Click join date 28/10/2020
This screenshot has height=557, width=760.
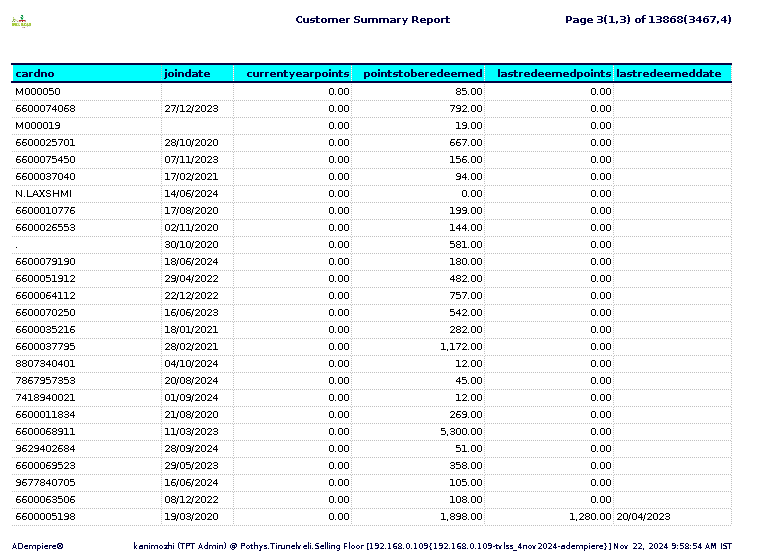191,143
